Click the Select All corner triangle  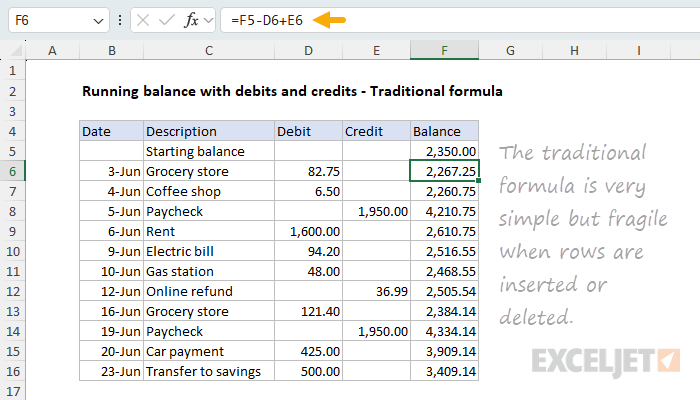click(x=14, y=50)
